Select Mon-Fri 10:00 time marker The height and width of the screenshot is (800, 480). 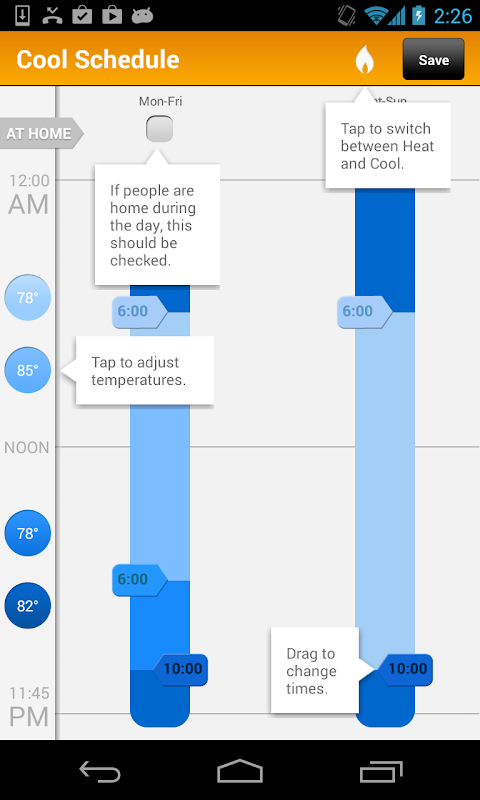[x=180, y=669]
